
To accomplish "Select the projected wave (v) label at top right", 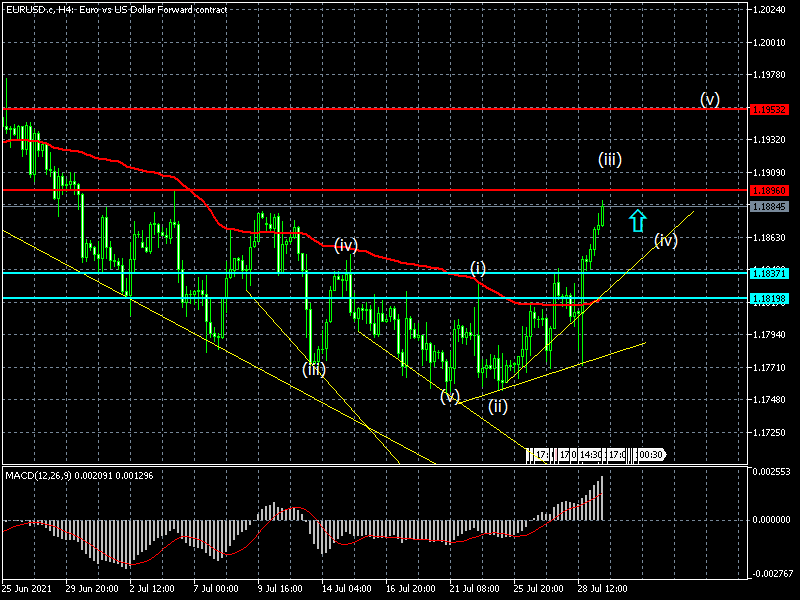I will tap(709, 99).
